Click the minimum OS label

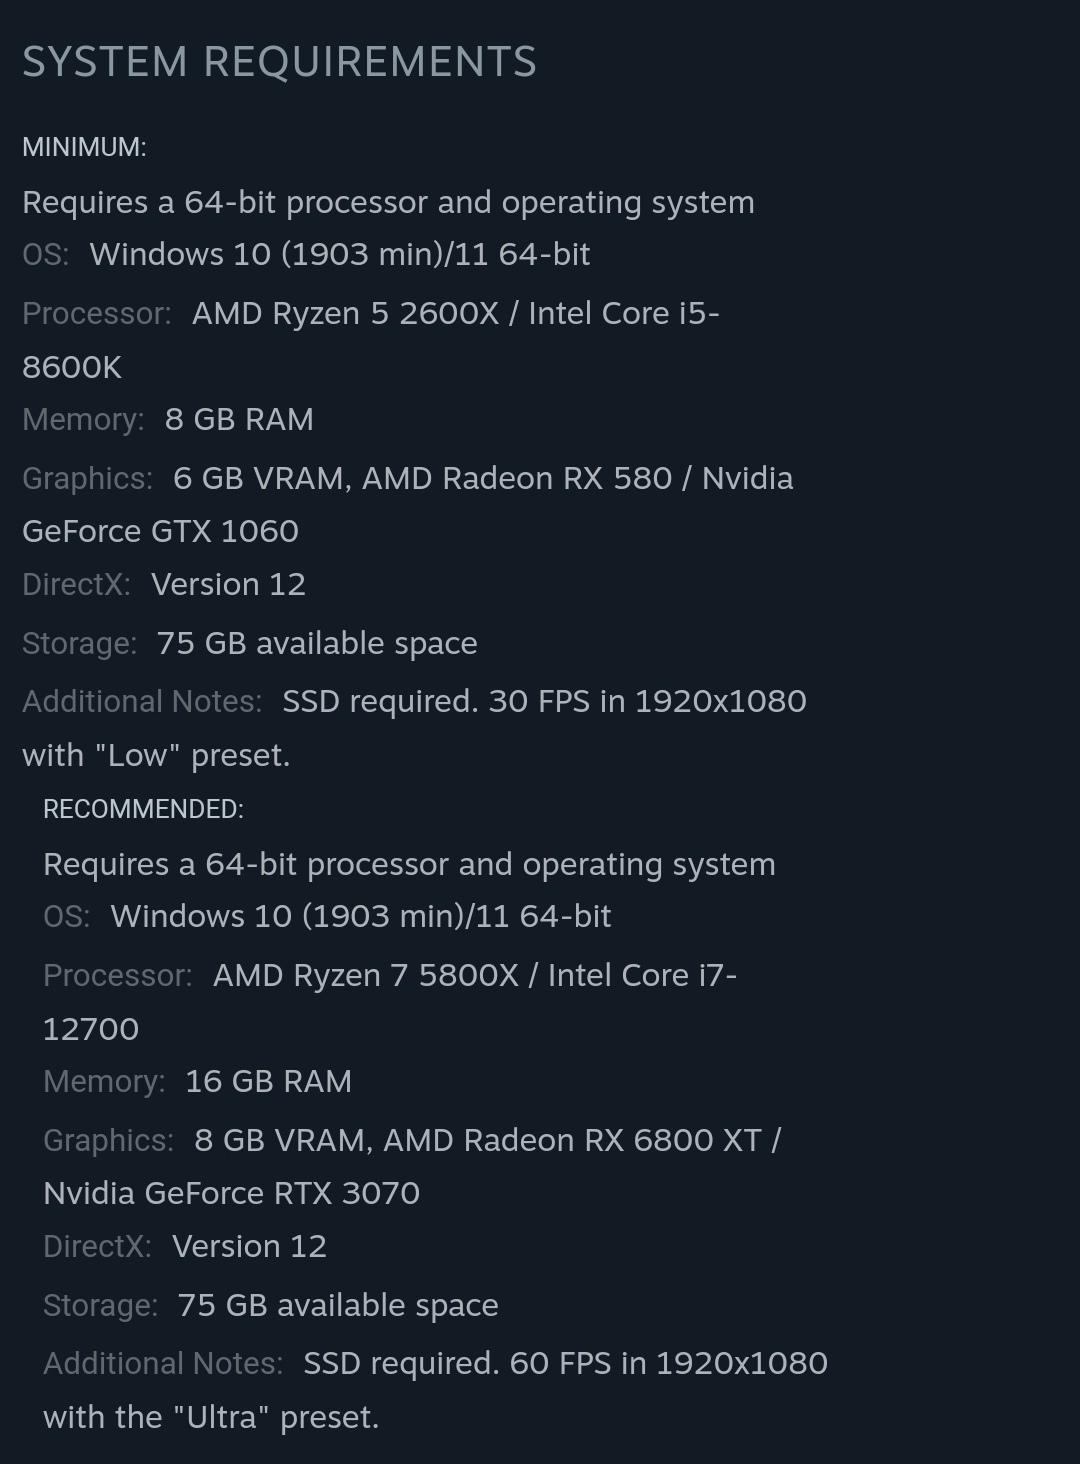[45, 254]
